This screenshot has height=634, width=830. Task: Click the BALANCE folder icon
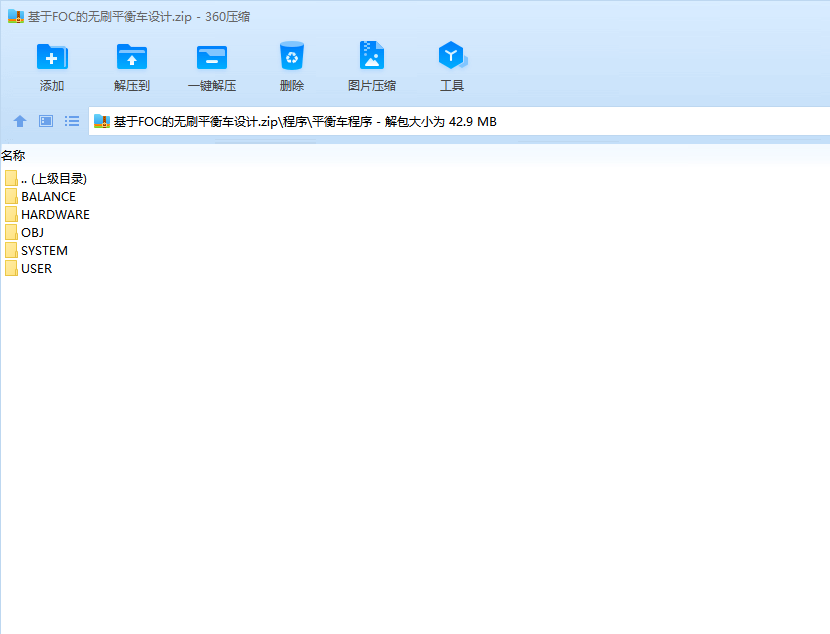(x=11, y=196)
